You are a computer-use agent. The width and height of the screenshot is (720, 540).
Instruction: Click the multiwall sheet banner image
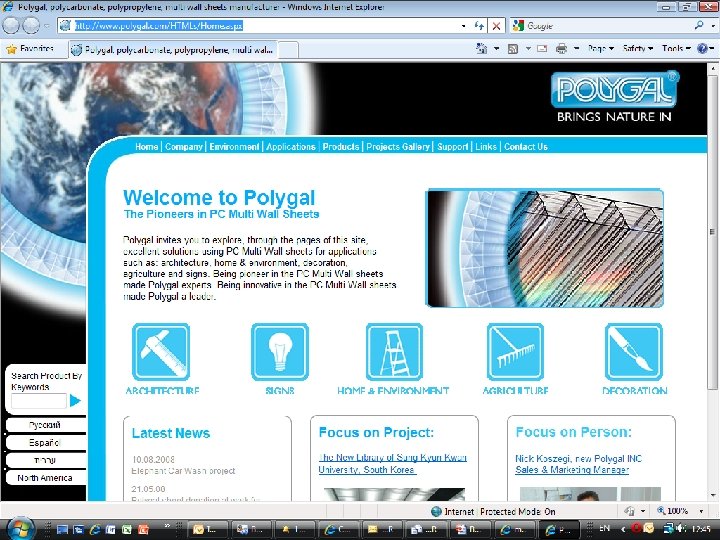545,248
